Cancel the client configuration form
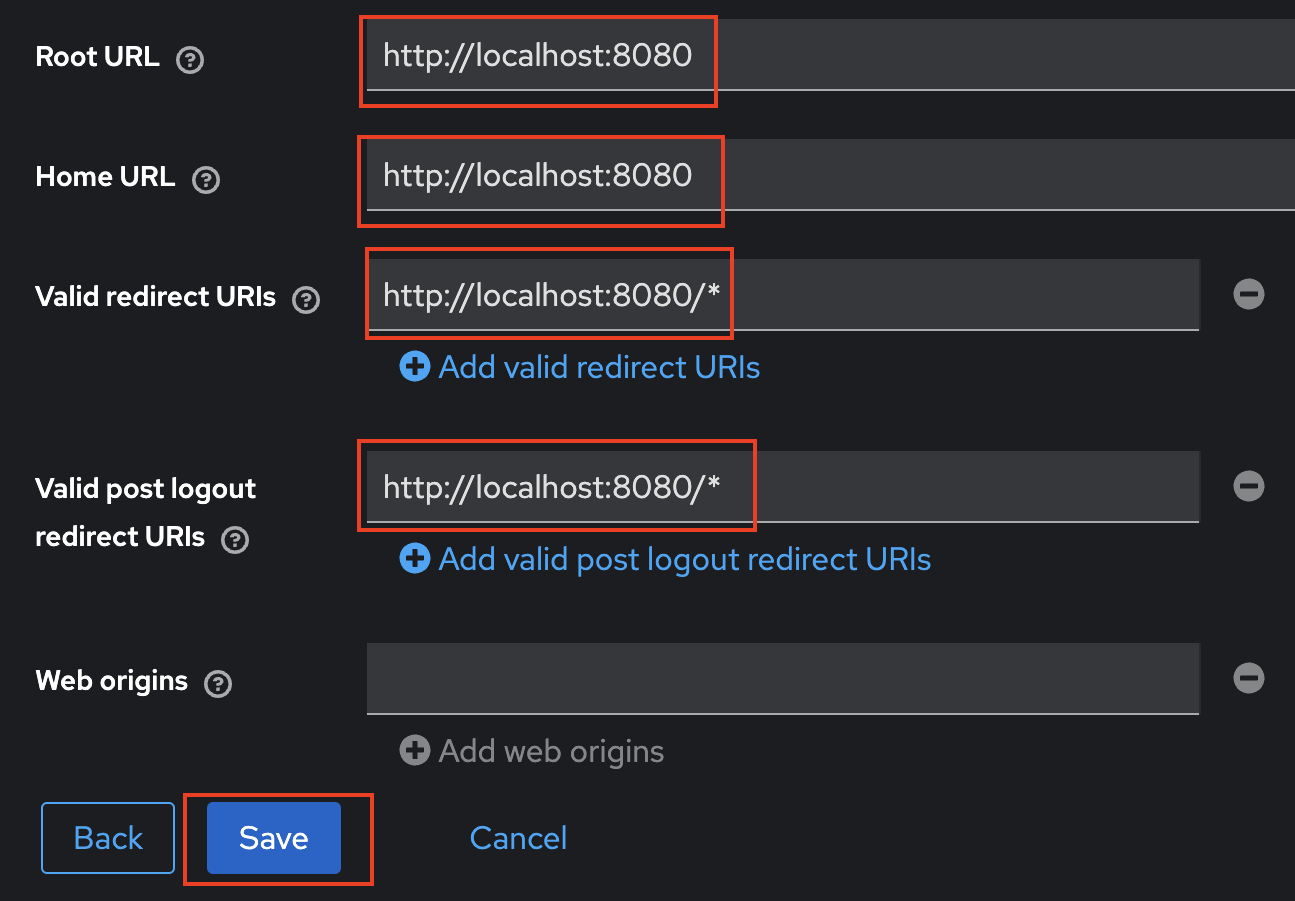The image size is (1295, 901). pos(518,838)
